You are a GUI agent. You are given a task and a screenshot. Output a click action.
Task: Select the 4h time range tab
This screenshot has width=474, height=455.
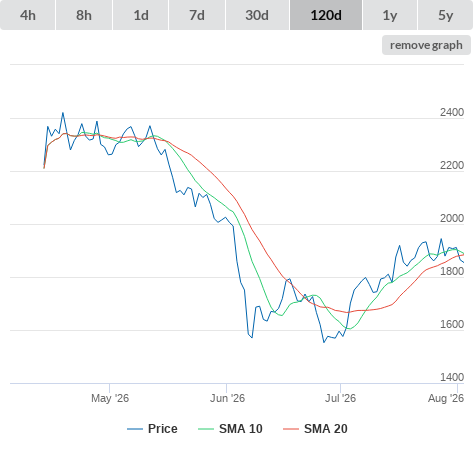[x=28, y=15]
